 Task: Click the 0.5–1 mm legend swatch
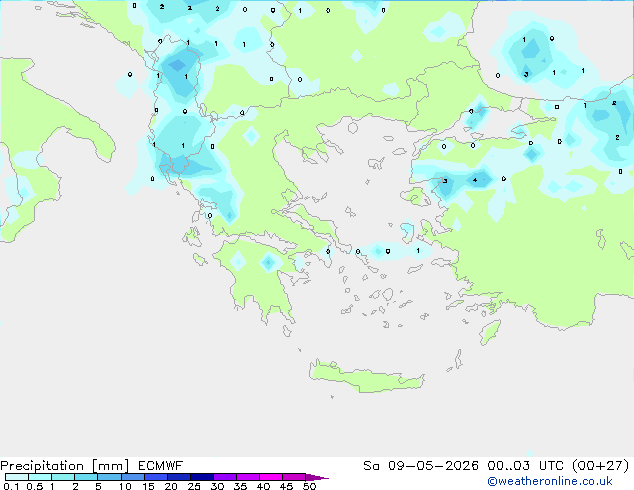pyautogui.click(x=40, y=477)
